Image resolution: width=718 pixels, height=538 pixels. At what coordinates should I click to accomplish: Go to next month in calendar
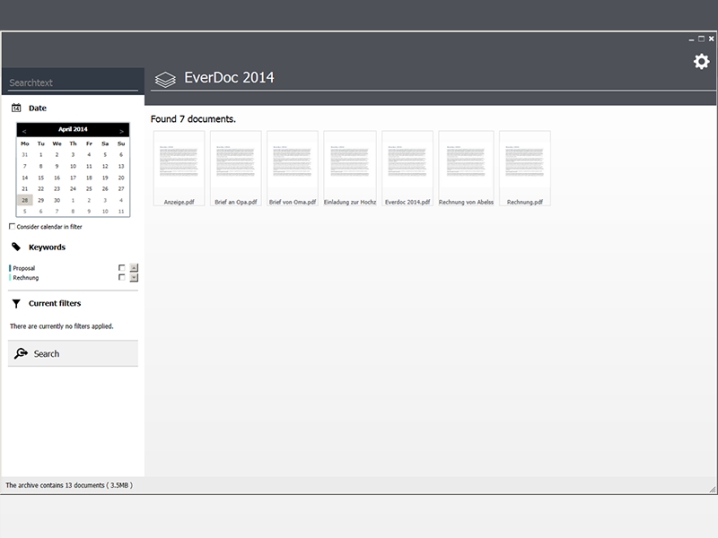122,130
